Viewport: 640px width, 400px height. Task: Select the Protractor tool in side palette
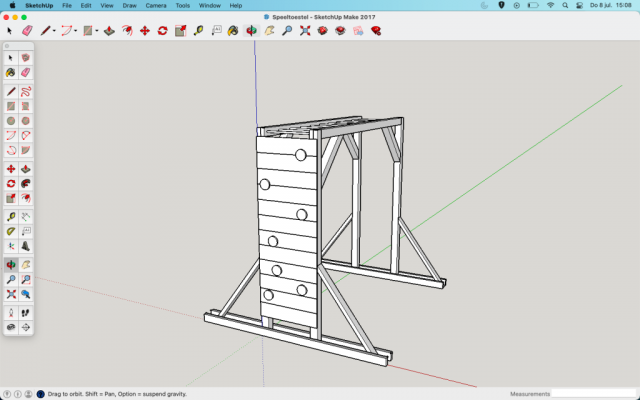11,231
